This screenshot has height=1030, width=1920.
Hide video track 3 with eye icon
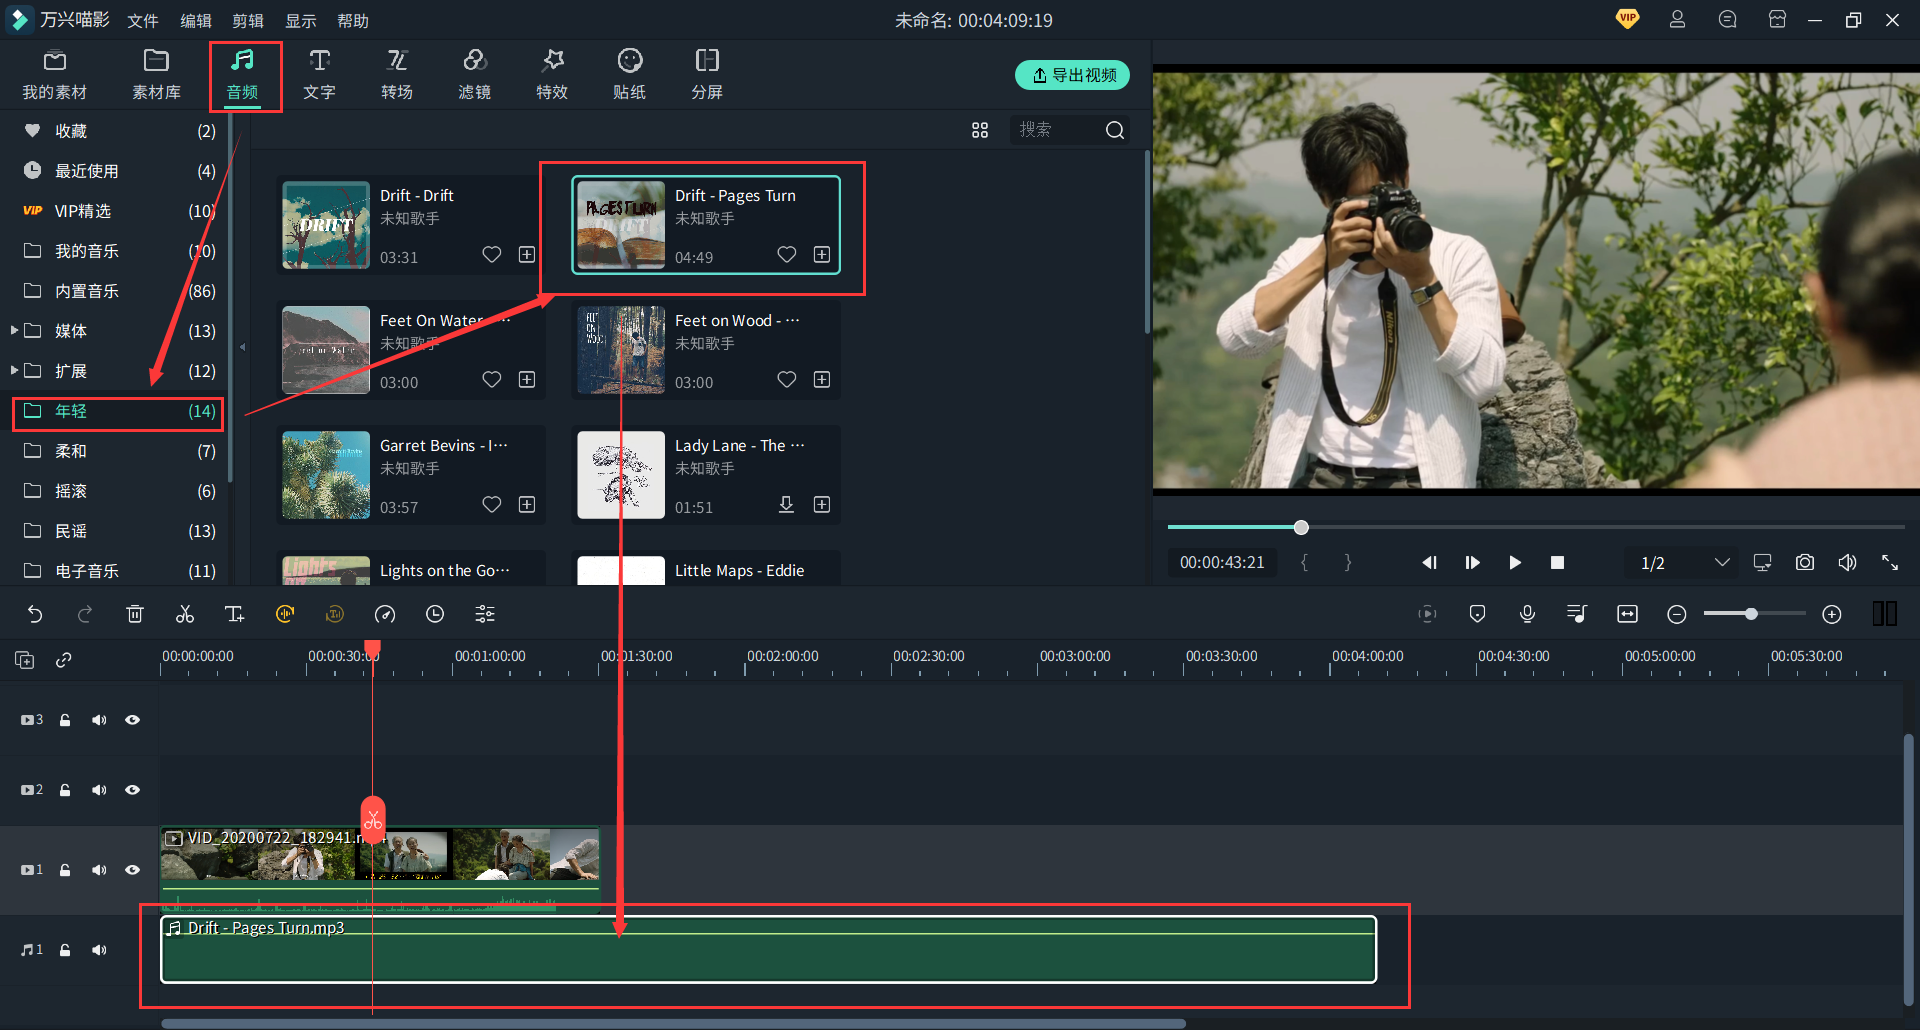tap(132, 720)
